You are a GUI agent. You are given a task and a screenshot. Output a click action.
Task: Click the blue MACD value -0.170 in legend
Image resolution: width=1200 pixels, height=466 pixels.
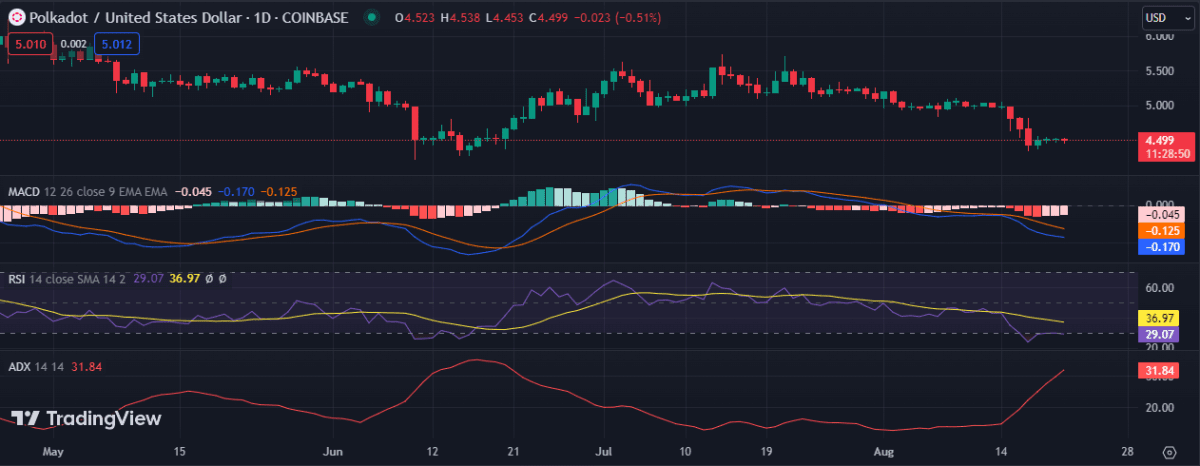pyautogui.click(x=238, y=191)
